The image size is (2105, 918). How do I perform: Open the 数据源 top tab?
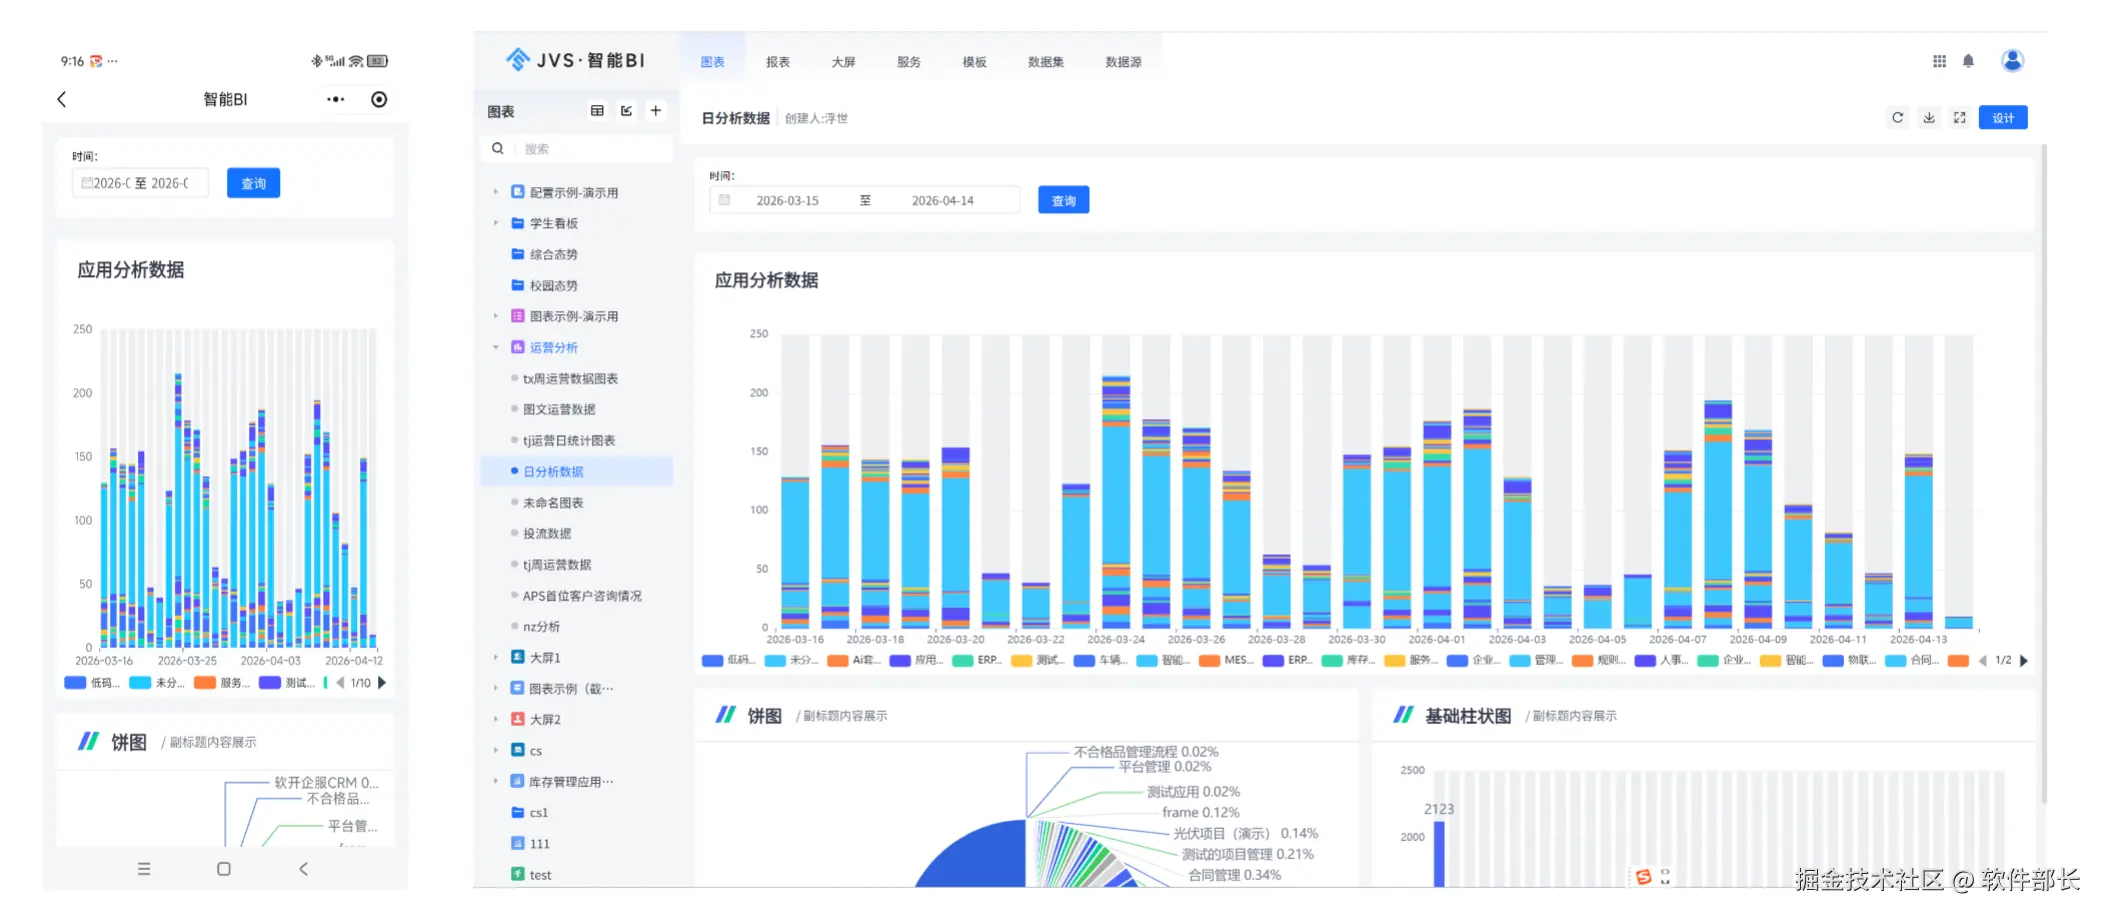(1123, 62)
